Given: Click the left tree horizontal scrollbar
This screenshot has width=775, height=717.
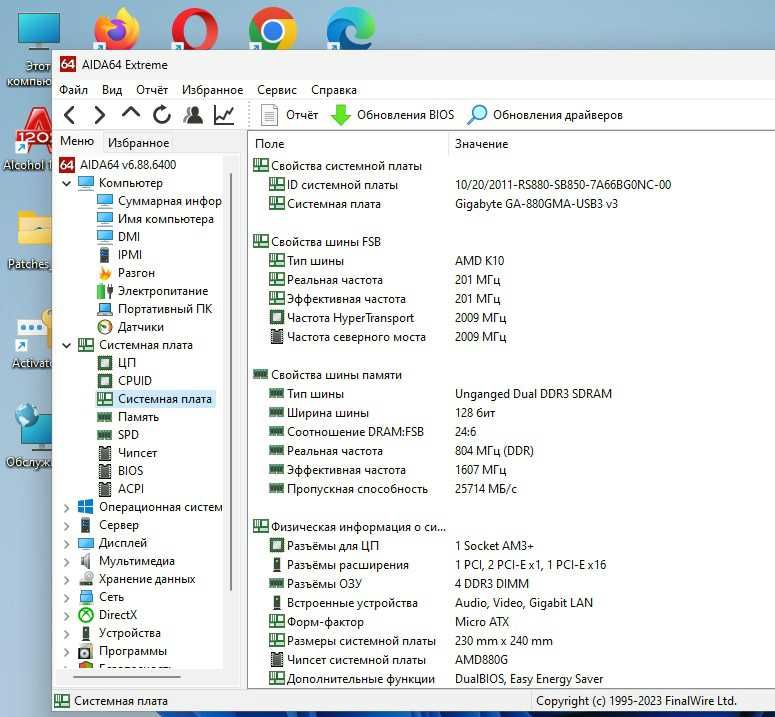Looking at the screenshot, I should pos(127,676).
